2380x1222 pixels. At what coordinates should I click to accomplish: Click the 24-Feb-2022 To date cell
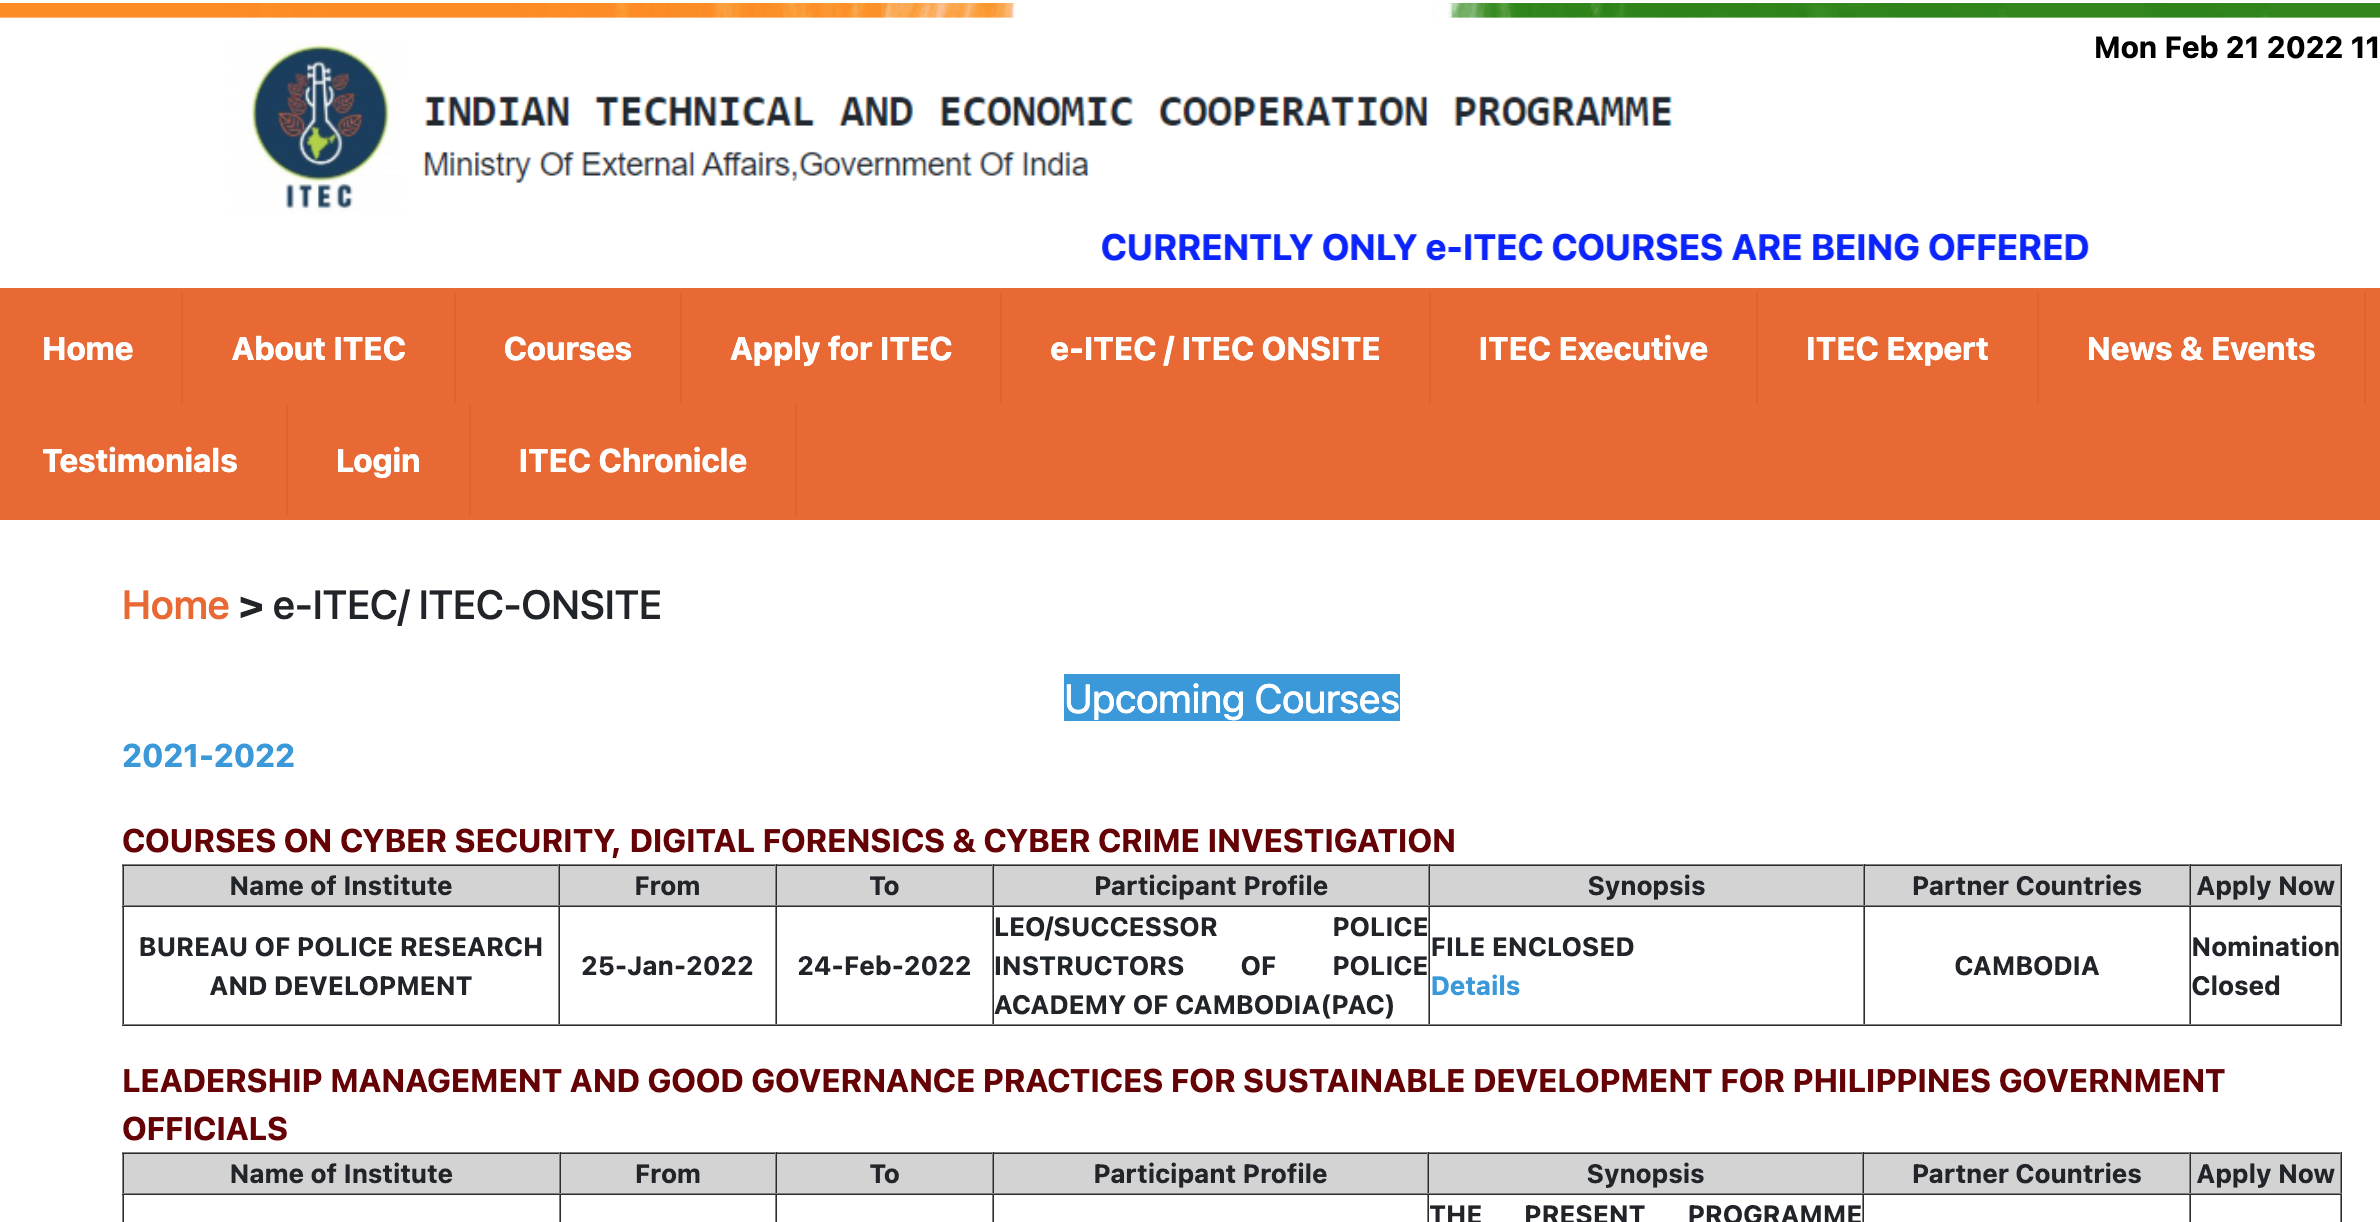(x=884, y=966)
